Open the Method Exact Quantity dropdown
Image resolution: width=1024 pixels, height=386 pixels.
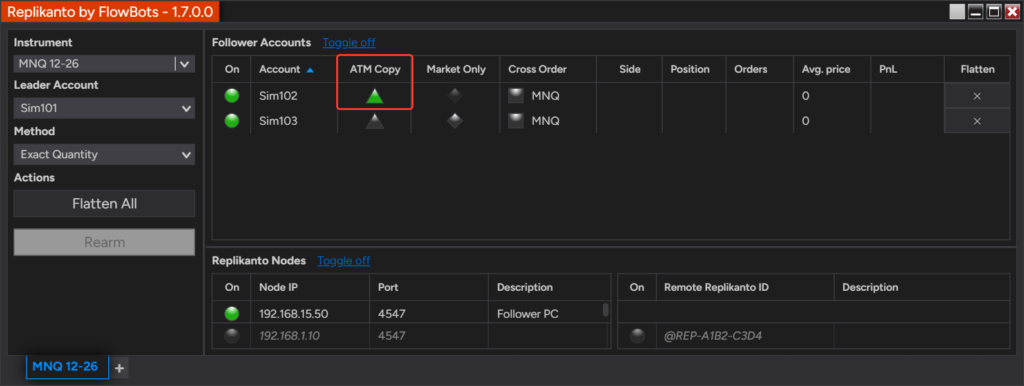point(104,155)
